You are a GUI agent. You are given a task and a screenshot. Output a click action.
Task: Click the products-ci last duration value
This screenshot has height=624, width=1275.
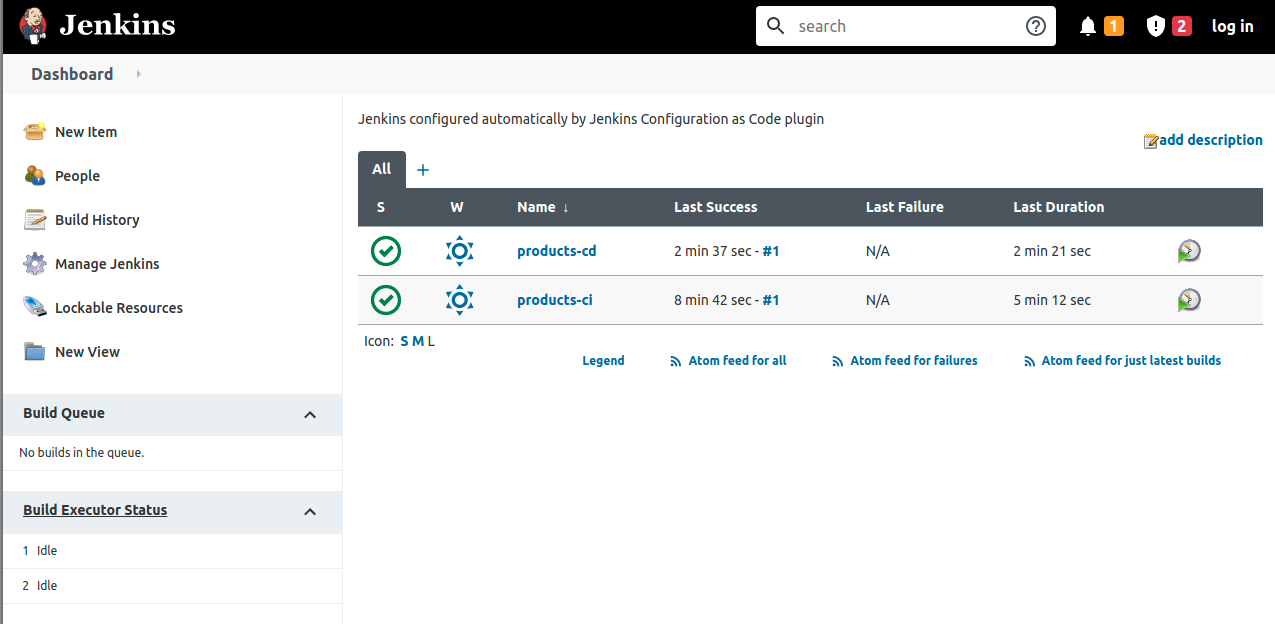point(1052,300)
